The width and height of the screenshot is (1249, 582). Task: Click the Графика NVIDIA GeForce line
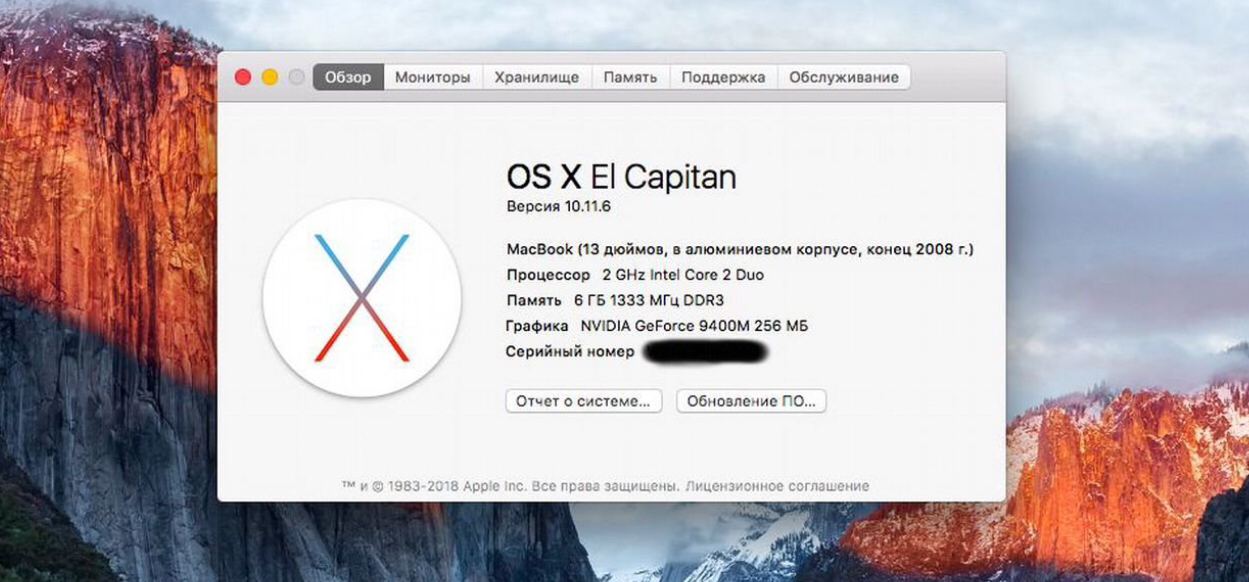pos(657,326)
